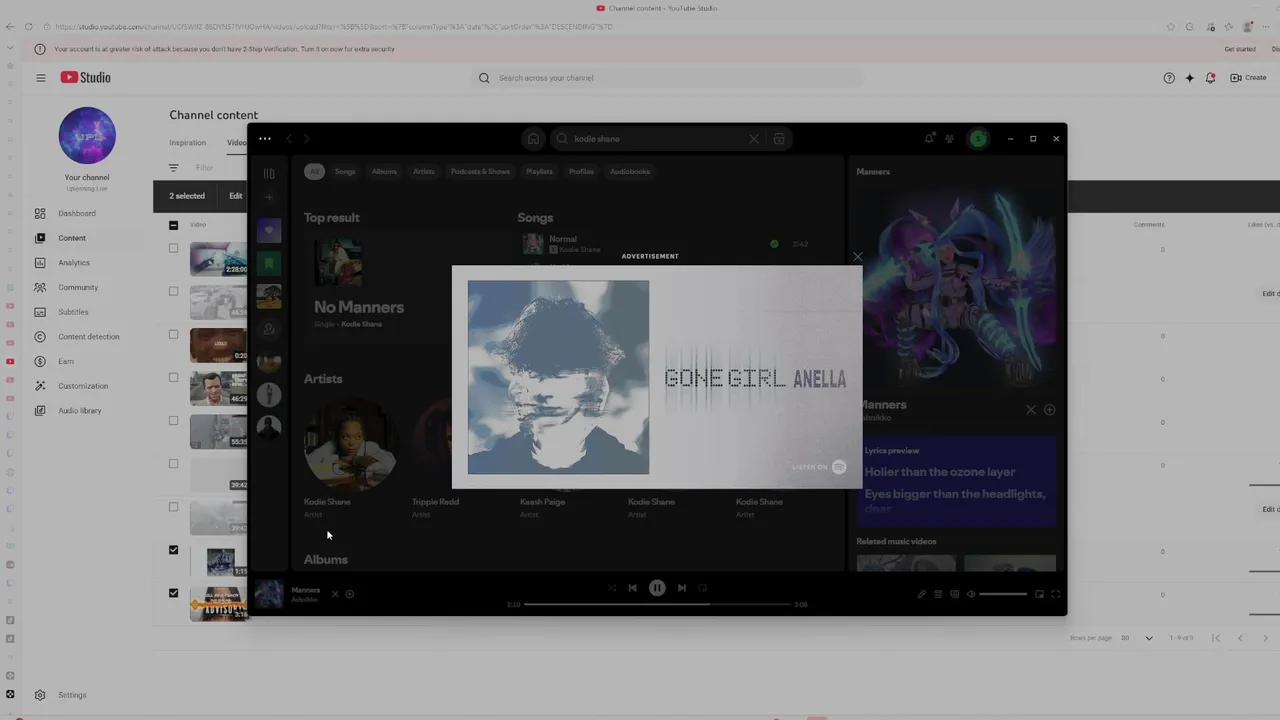The height and width of the screenshot is (720, 1280).
Task: Open Dashboard in YouTube Studio sidebar
Action: pyautogui.click(x=77, y=213)
